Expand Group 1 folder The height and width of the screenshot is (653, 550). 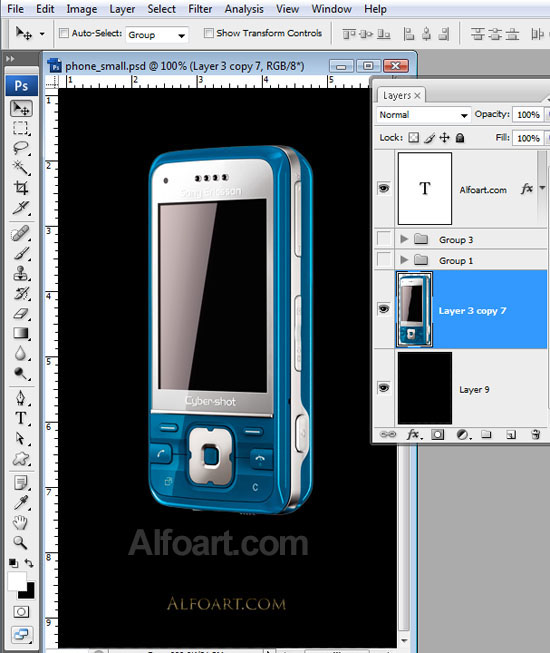(403, 259)
